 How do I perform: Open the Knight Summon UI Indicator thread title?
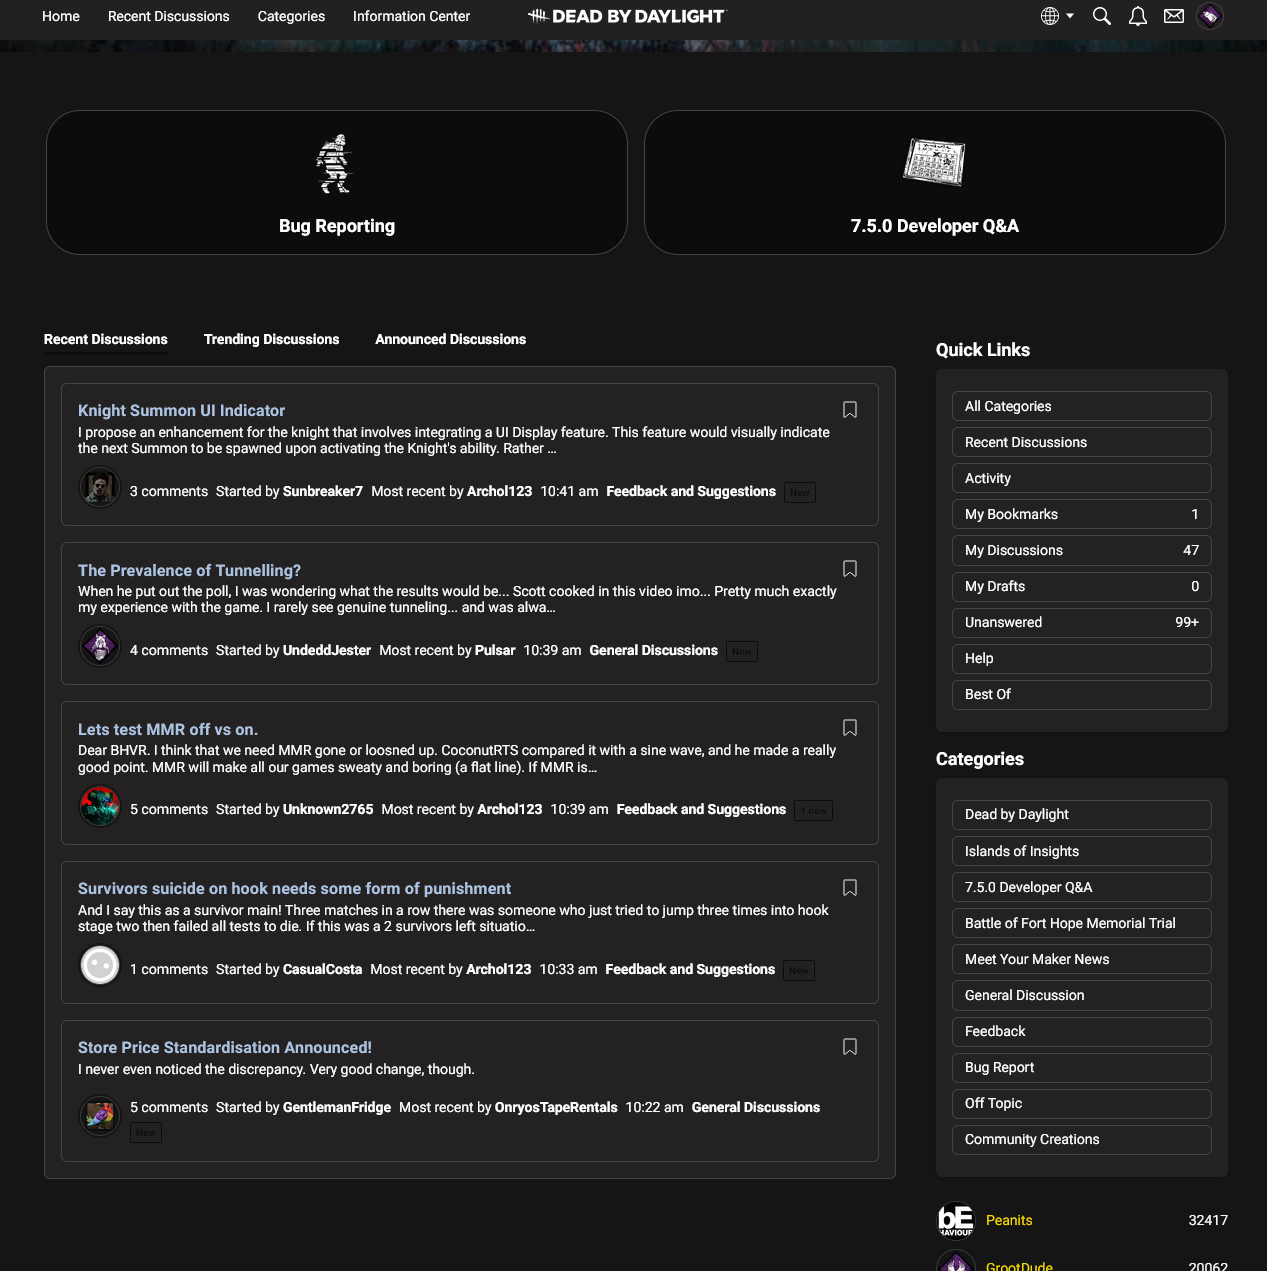pos(182,410)
